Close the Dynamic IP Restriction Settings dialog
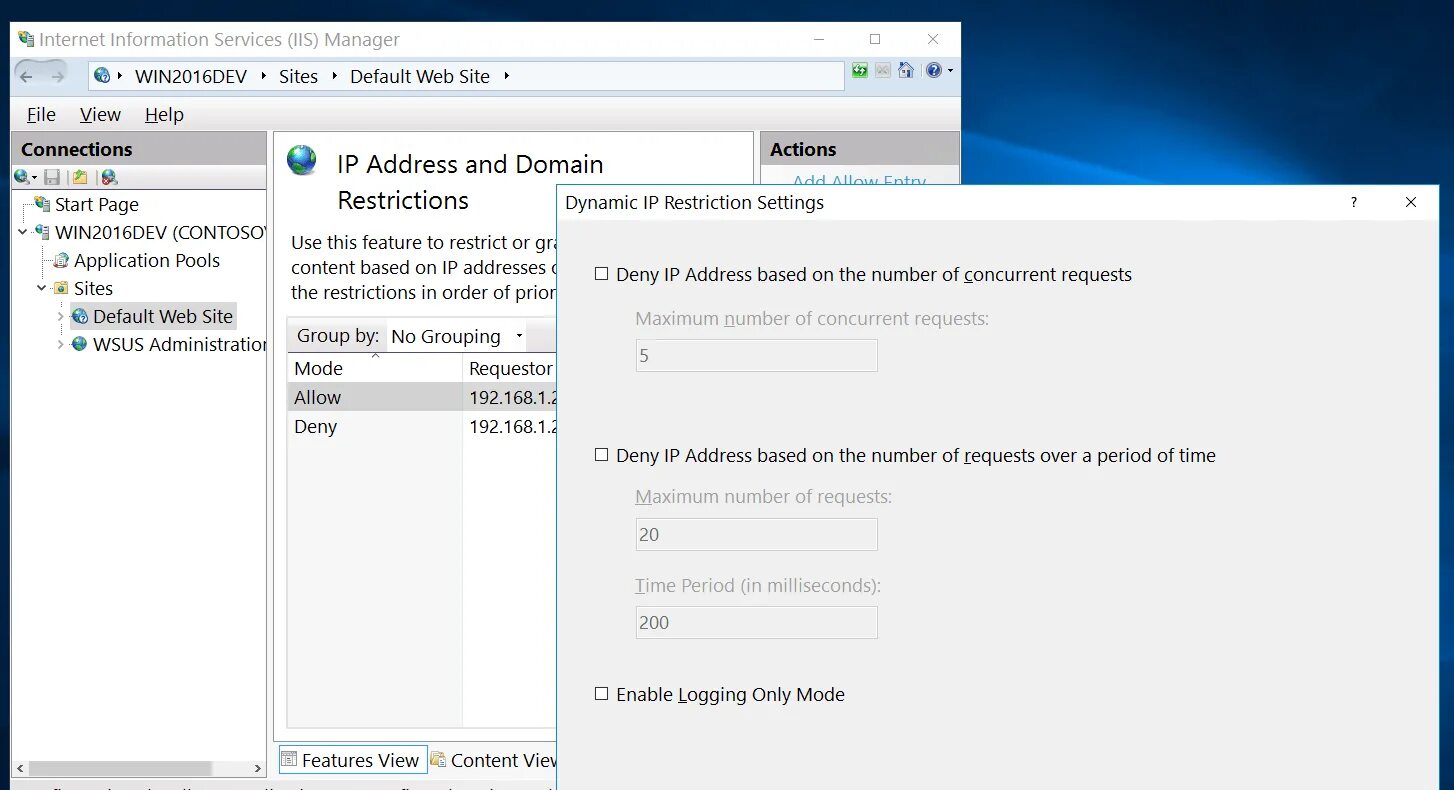1454x790 pixels. tap(1411, 202)
